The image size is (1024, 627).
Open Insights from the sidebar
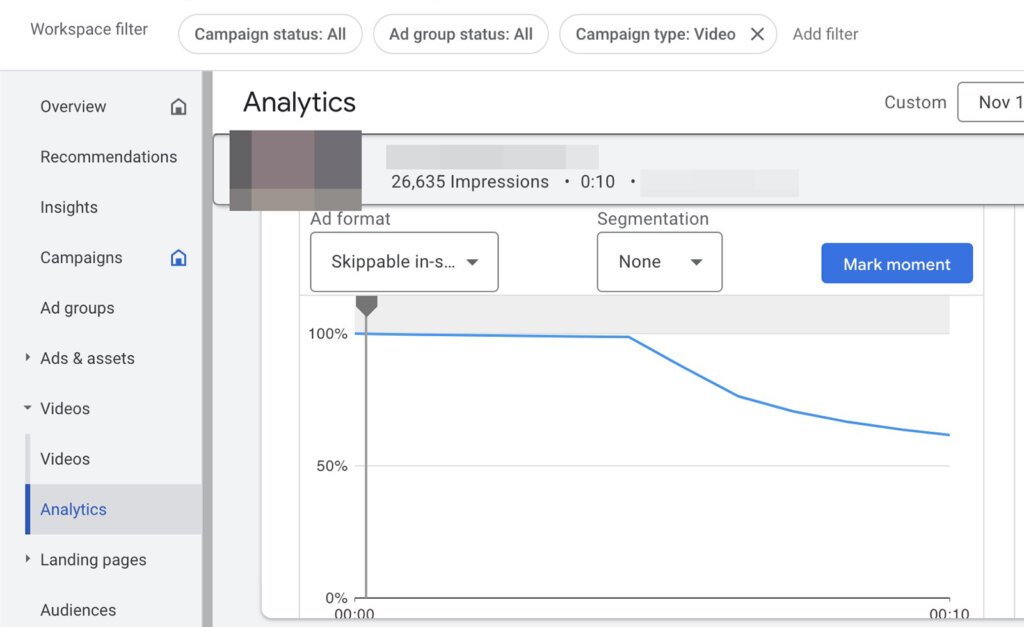point(69,207)
